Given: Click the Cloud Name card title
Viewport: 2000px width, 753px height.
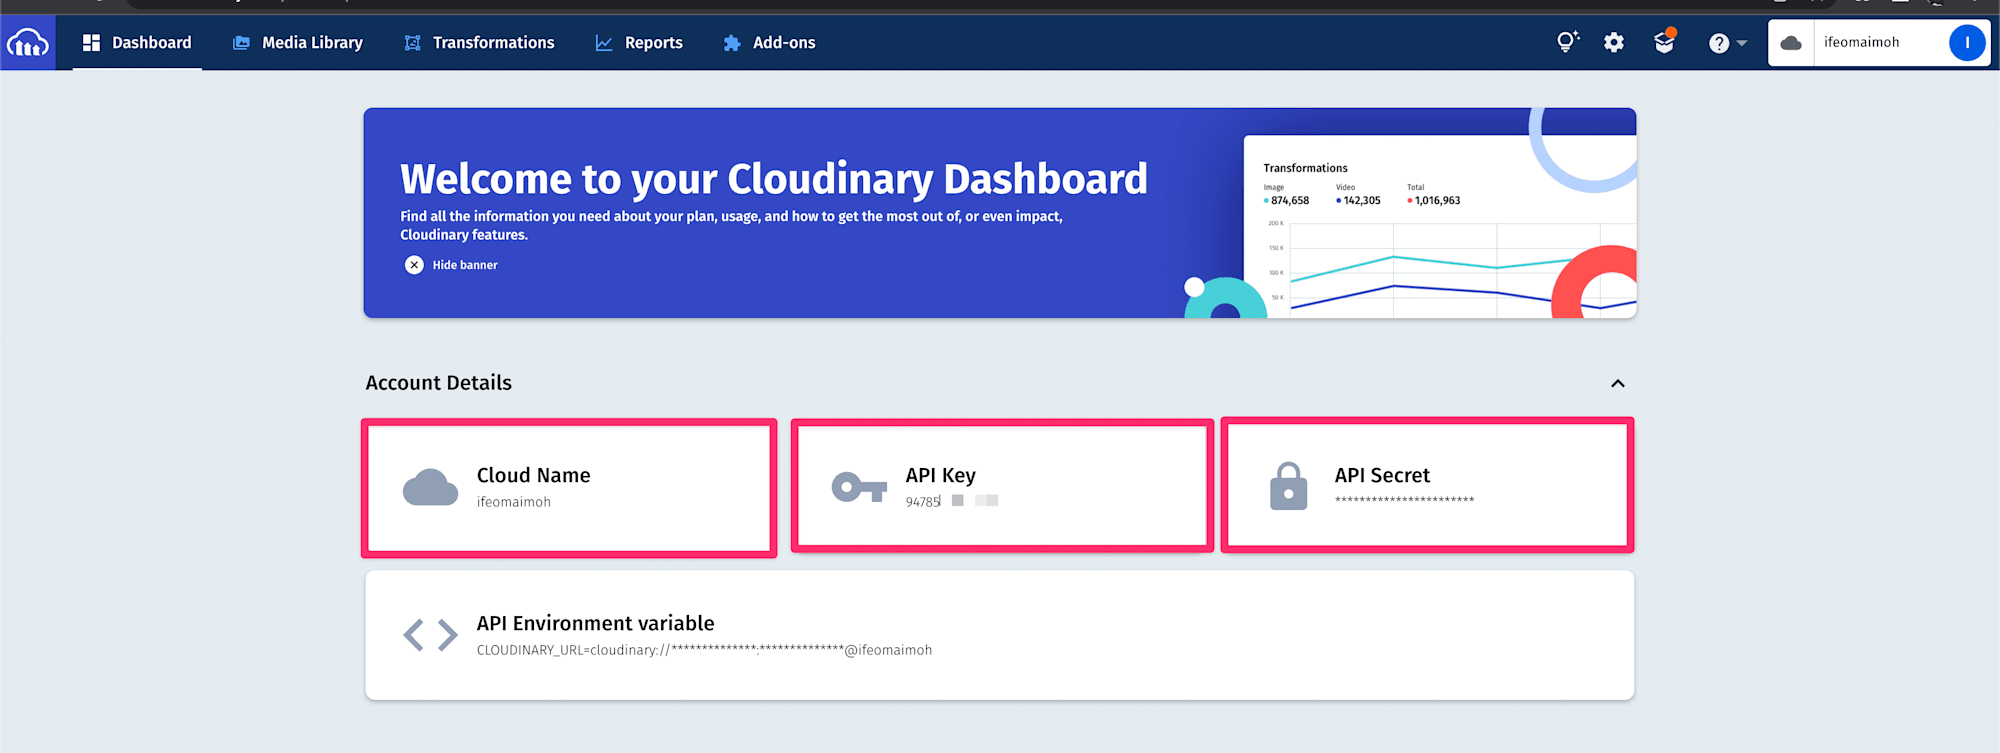Looking at the screenshot, I should click(534, 475).
